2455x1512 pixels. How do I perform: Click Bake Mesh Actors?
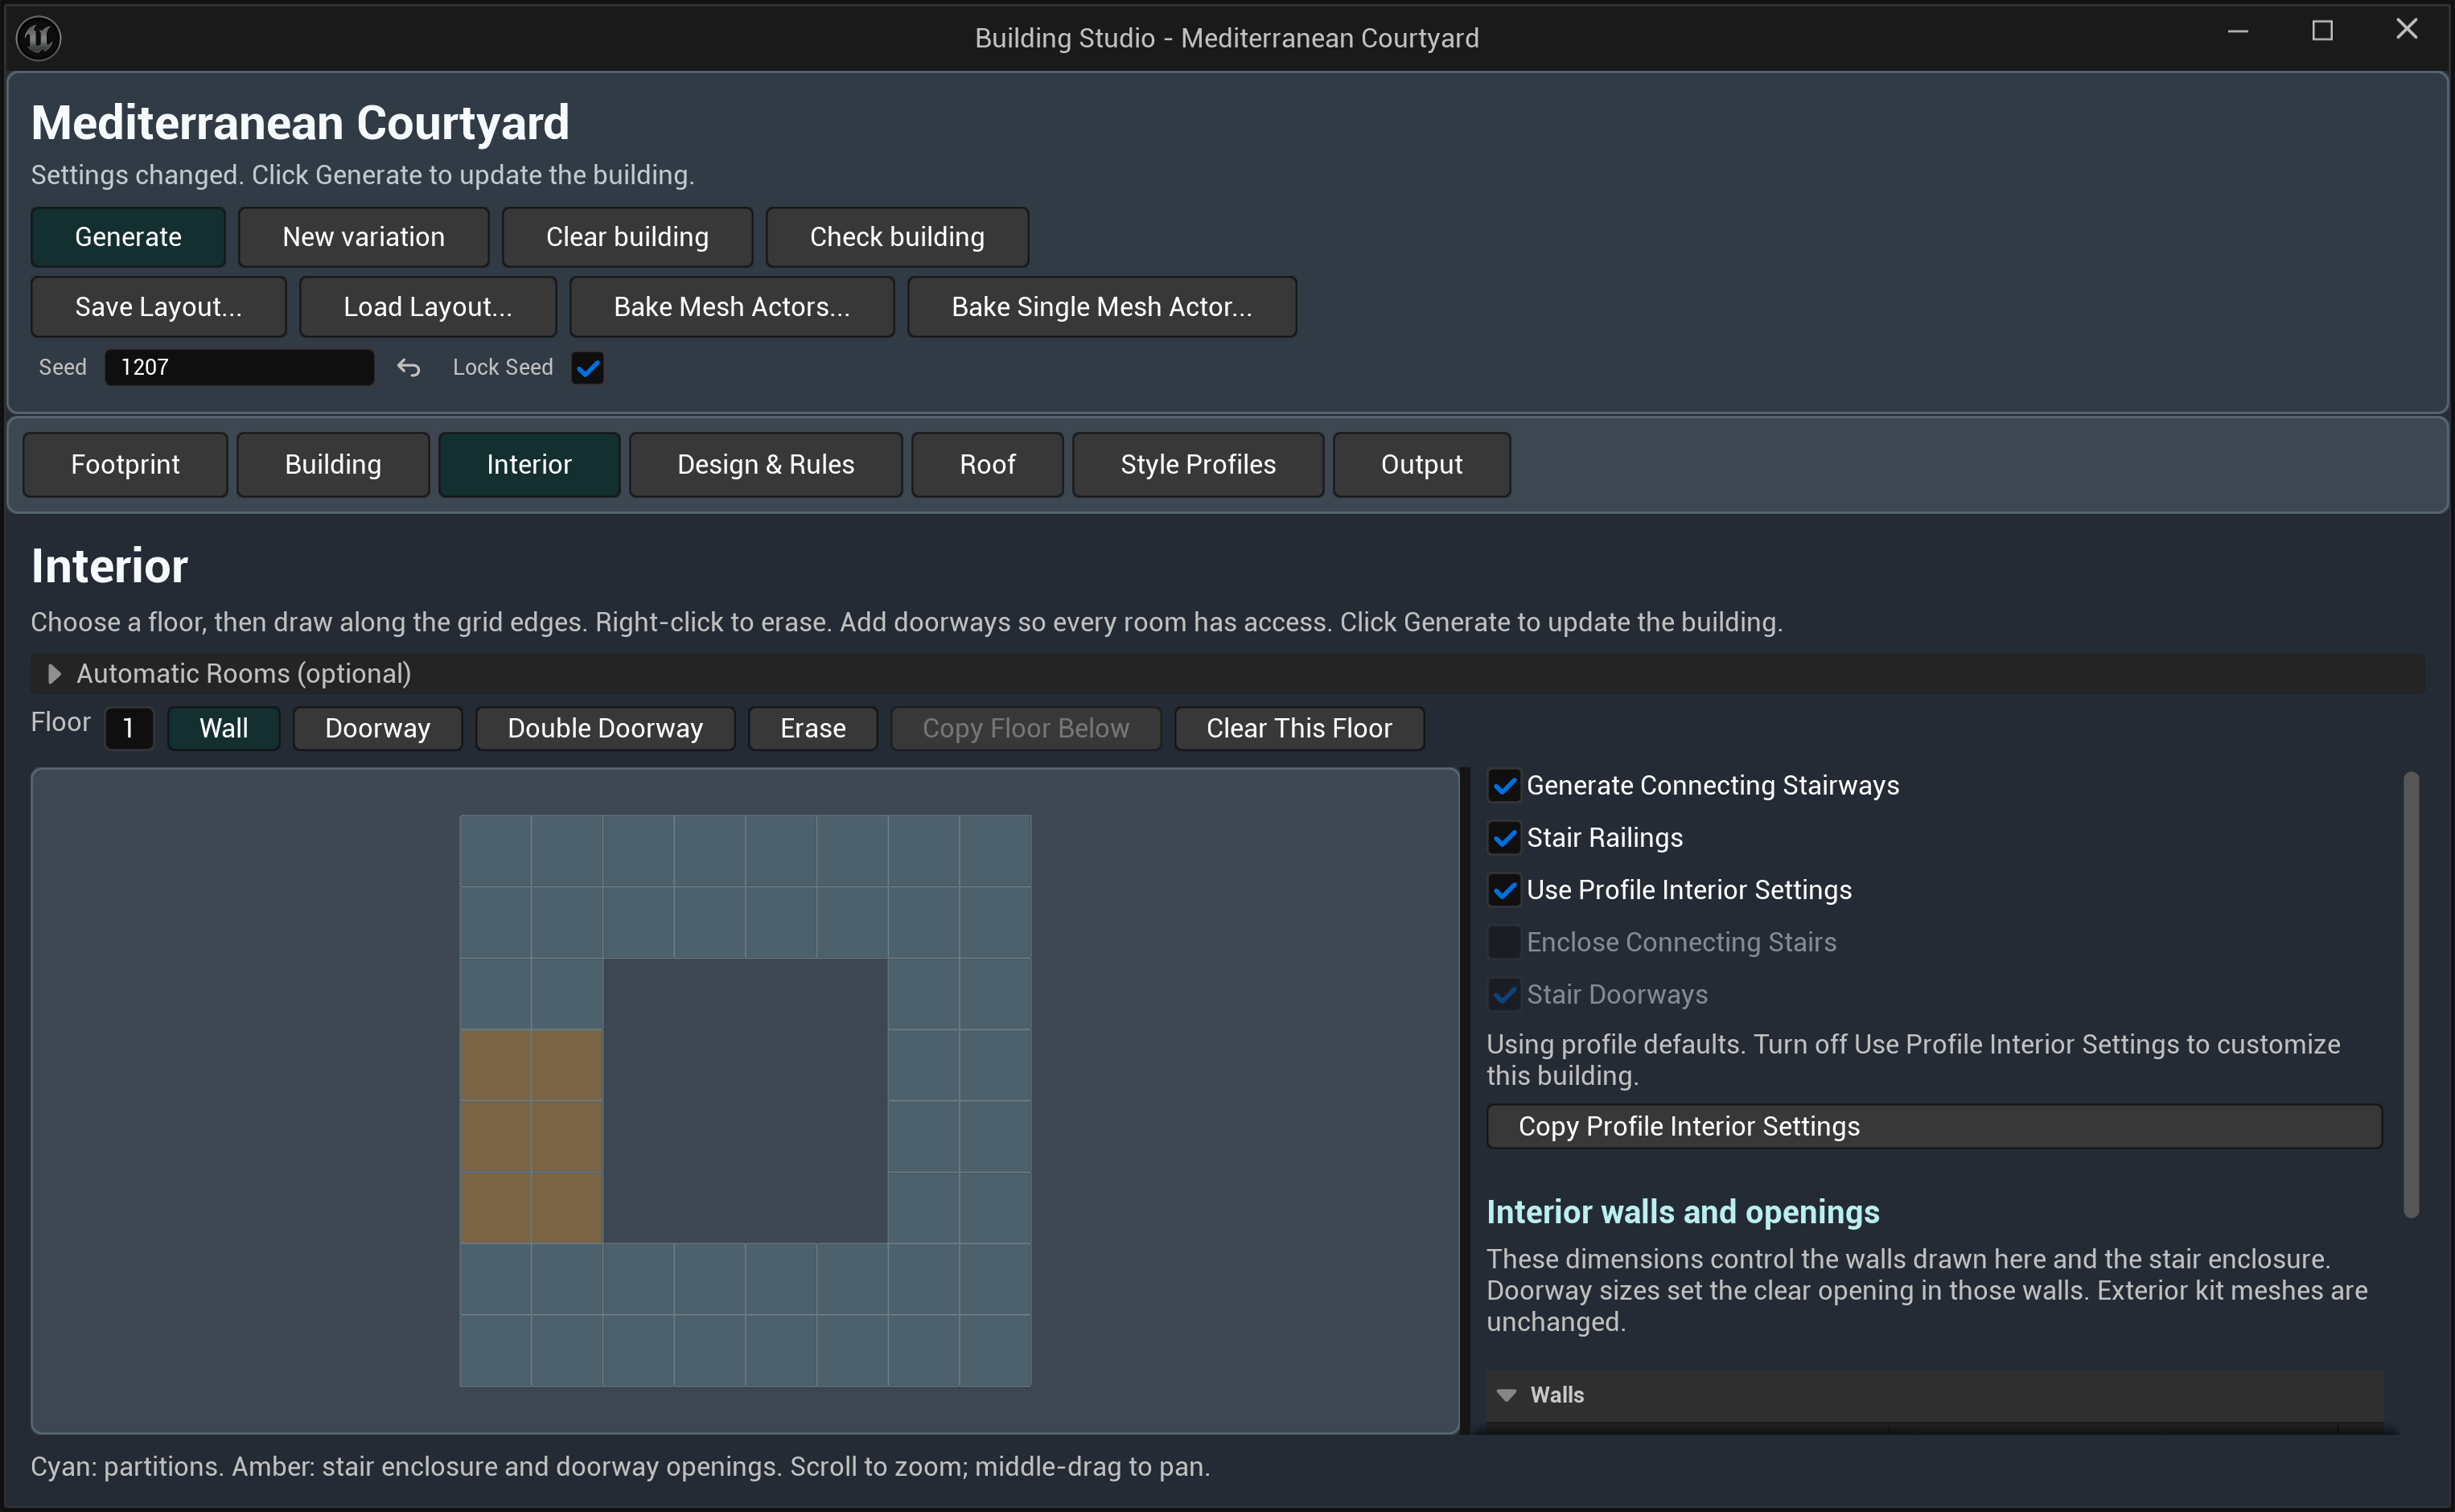tap(732, 307)
